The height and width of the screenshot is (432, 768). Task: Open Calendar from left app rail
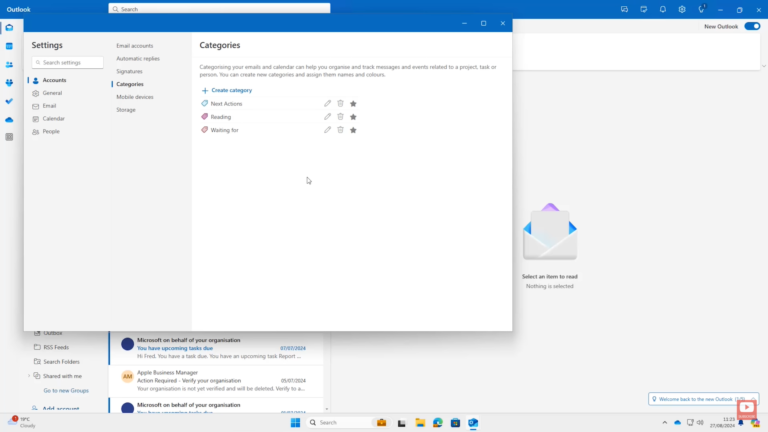coord(9,46)
